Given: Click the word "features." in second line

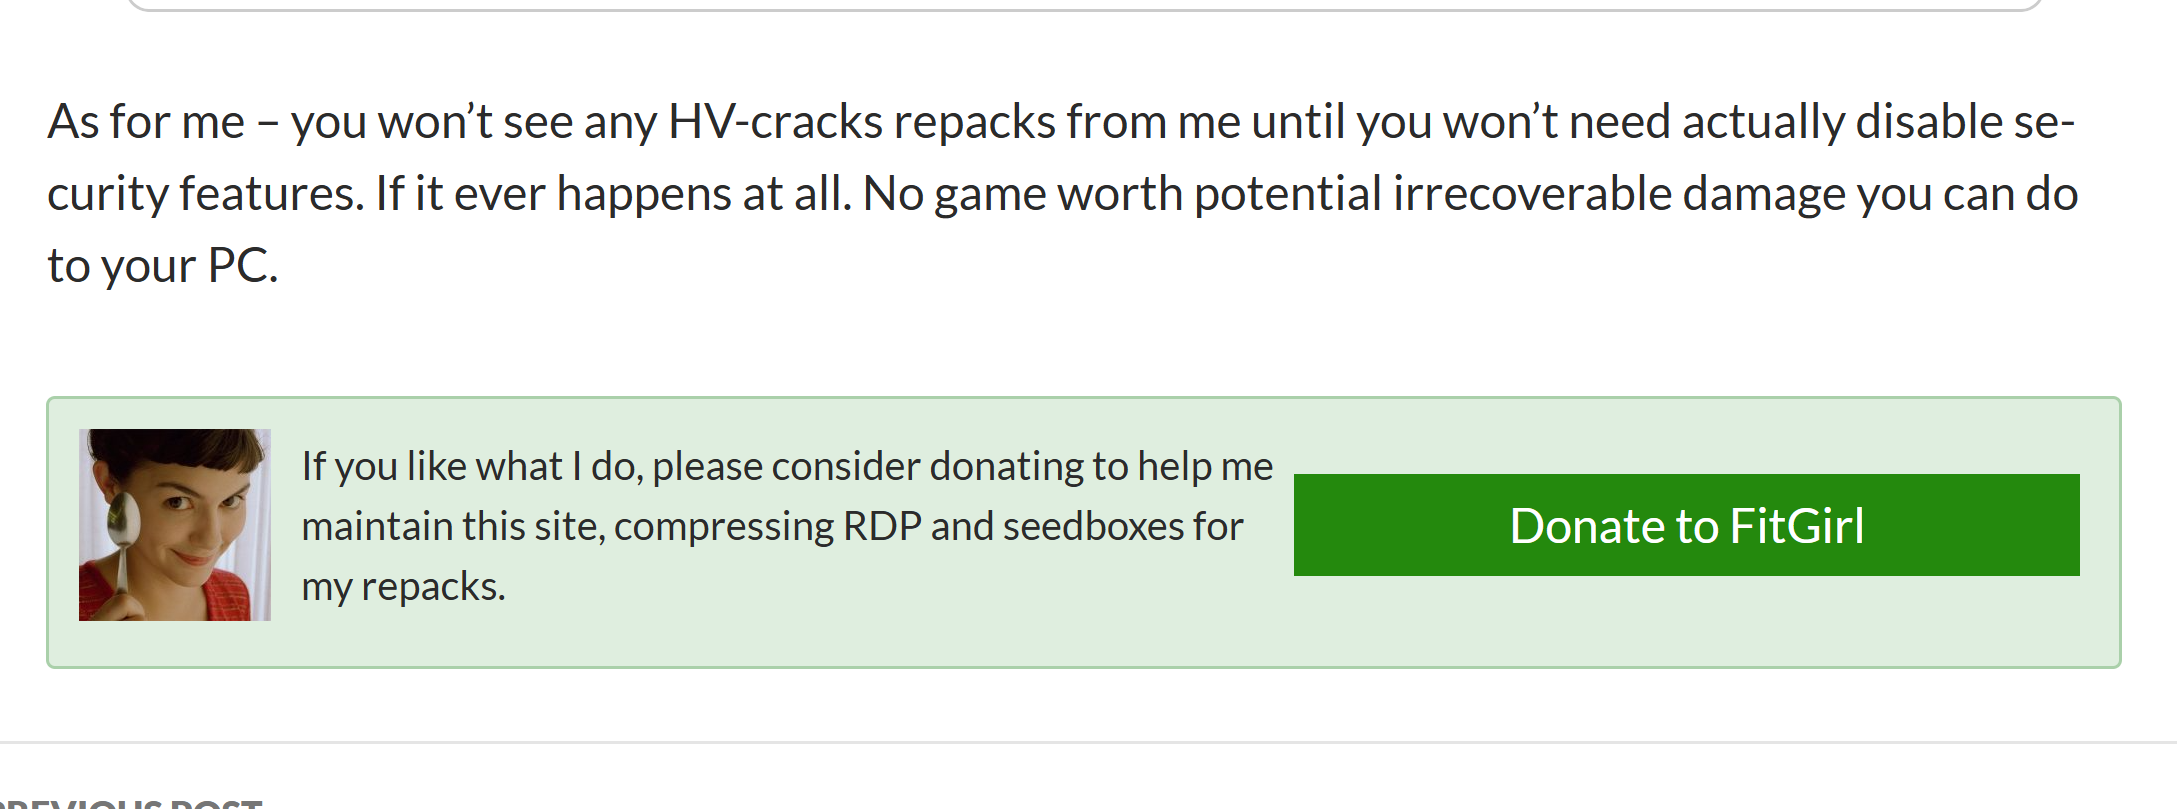Looking at the screenshot, I should 271,194.
